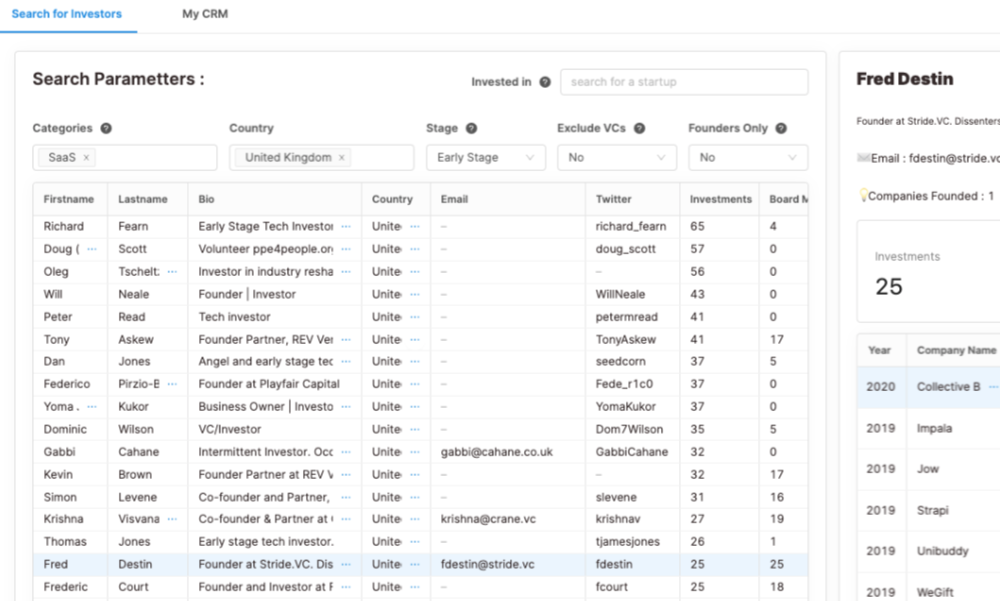Expand Doug Scott's firstname ellipsis
This screenshot has width=1000, height=601.
(x=92, y=249)
